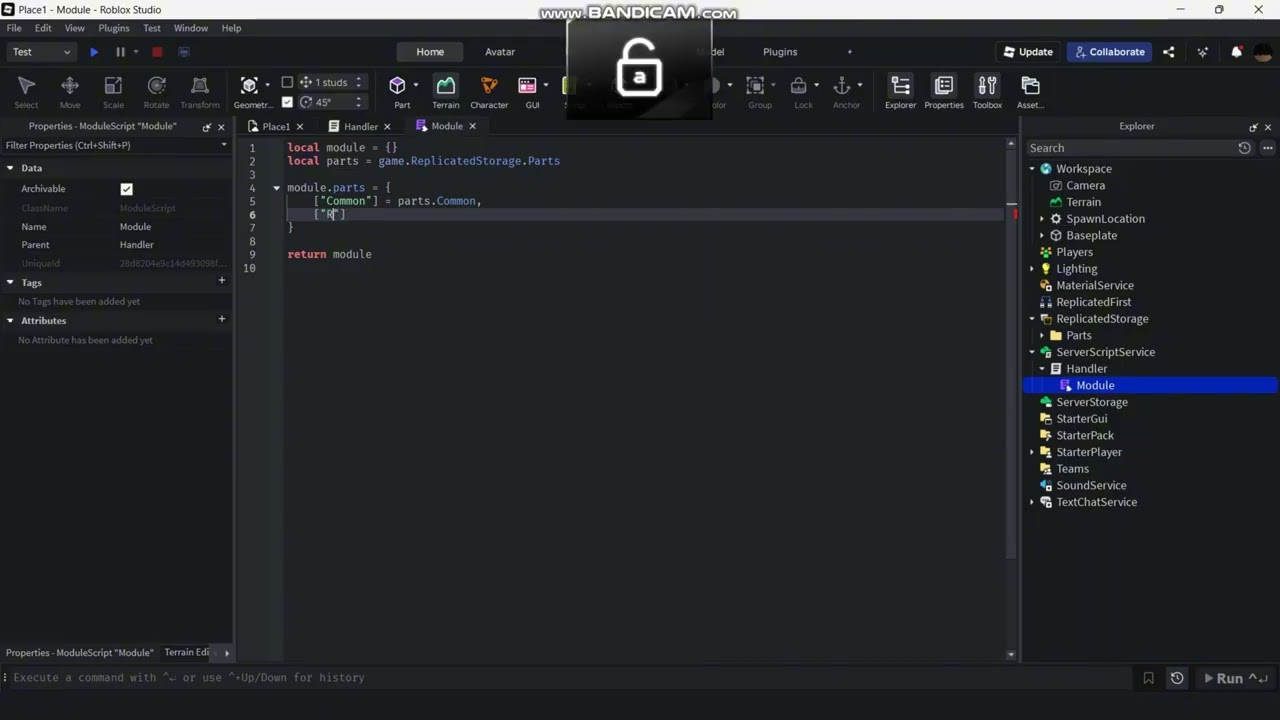
Task: Open Explorer search options menu
Action: (x=1267, y=148)
